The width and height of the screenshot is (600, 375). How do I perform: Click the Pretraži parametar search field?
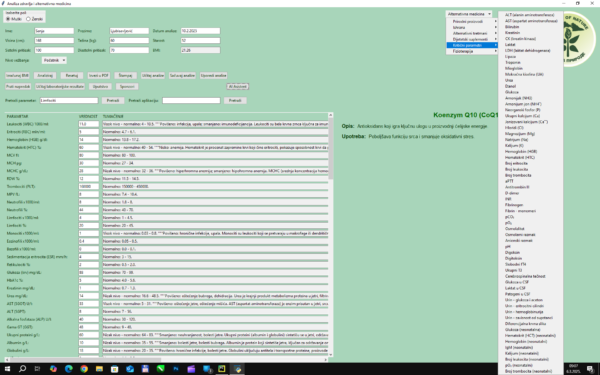pyautogui.click(x=69, y=100)
